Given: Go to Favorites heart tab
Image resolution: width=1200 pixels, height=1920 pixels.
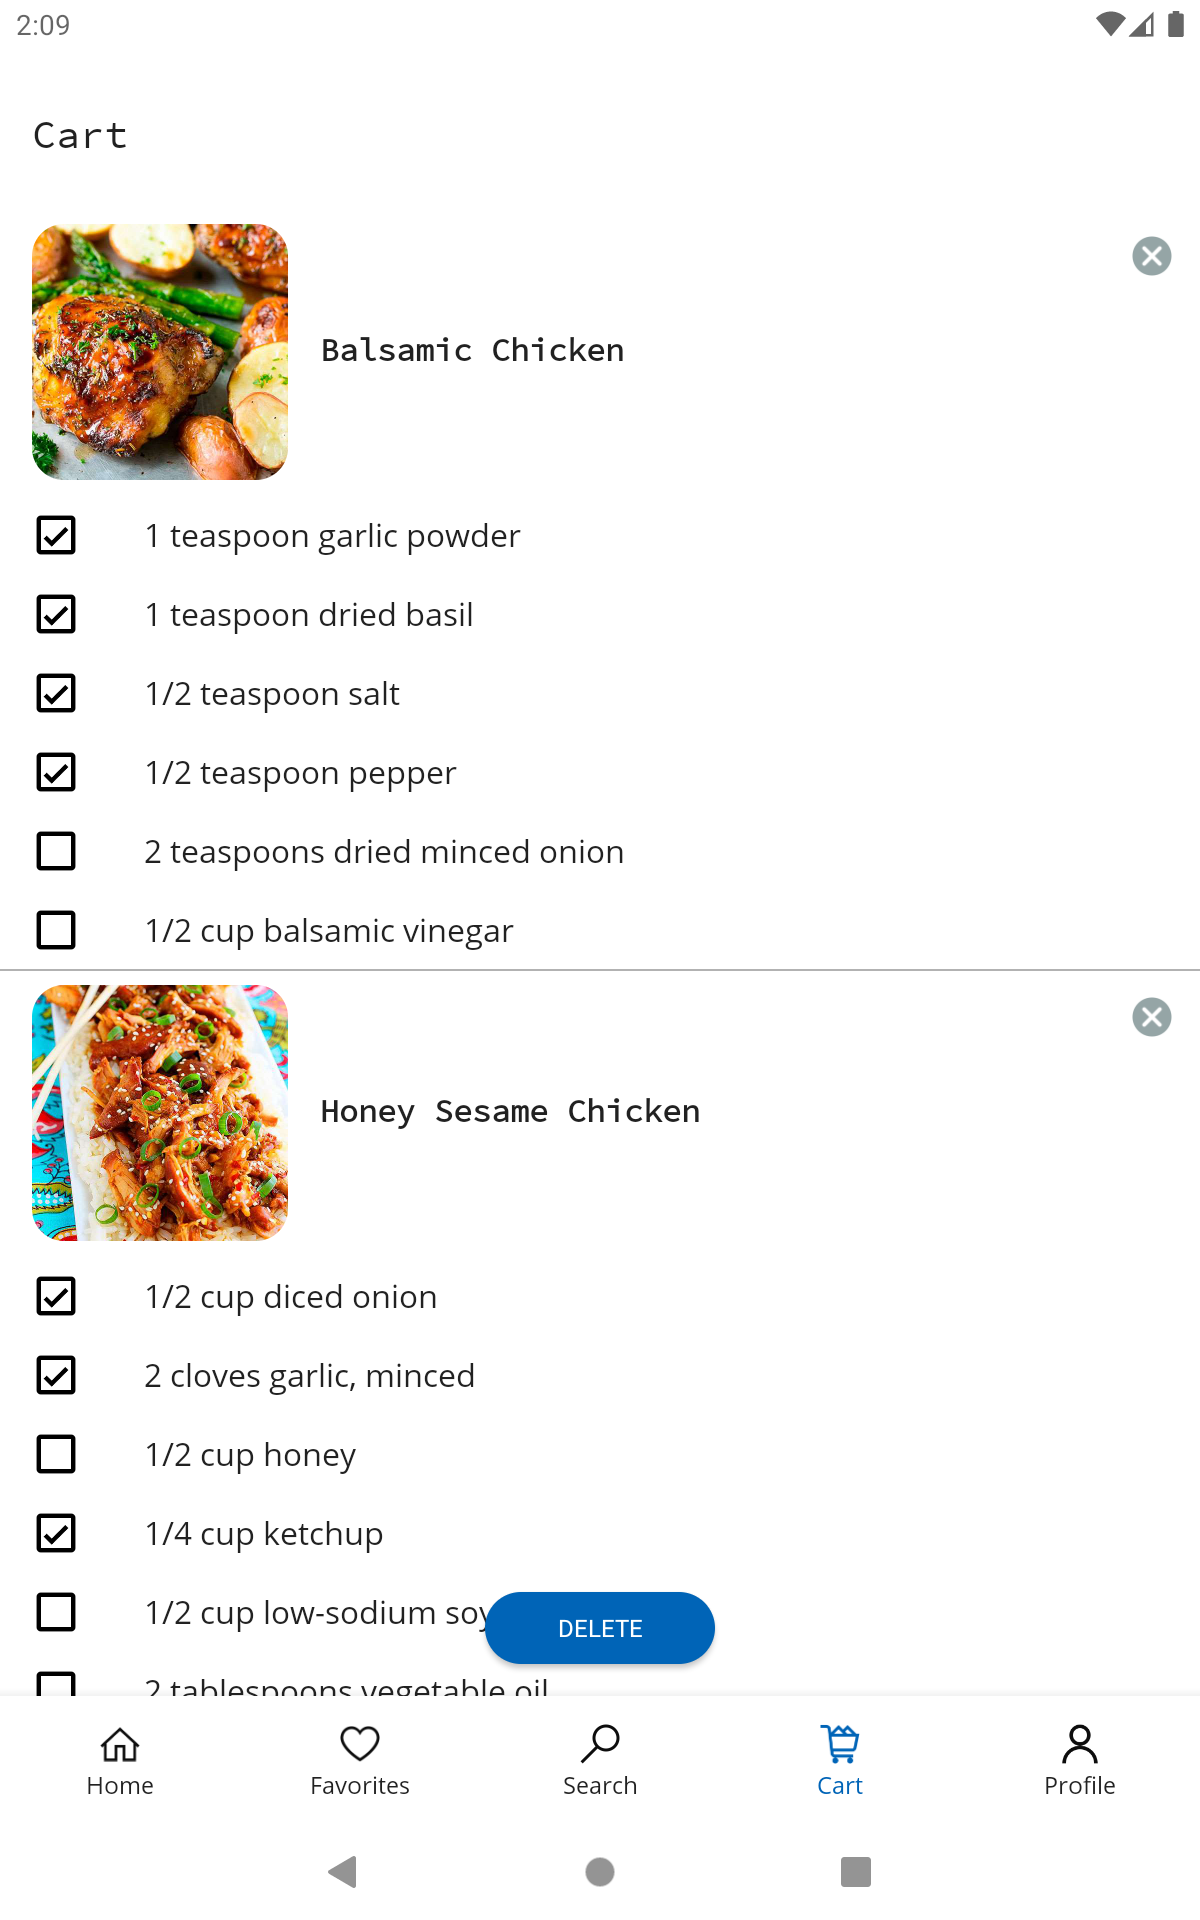Looking at the screenshot, I should click(360, 1761).
